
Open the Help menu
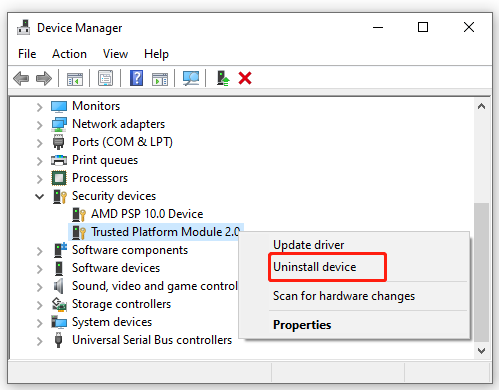[156, 54]
